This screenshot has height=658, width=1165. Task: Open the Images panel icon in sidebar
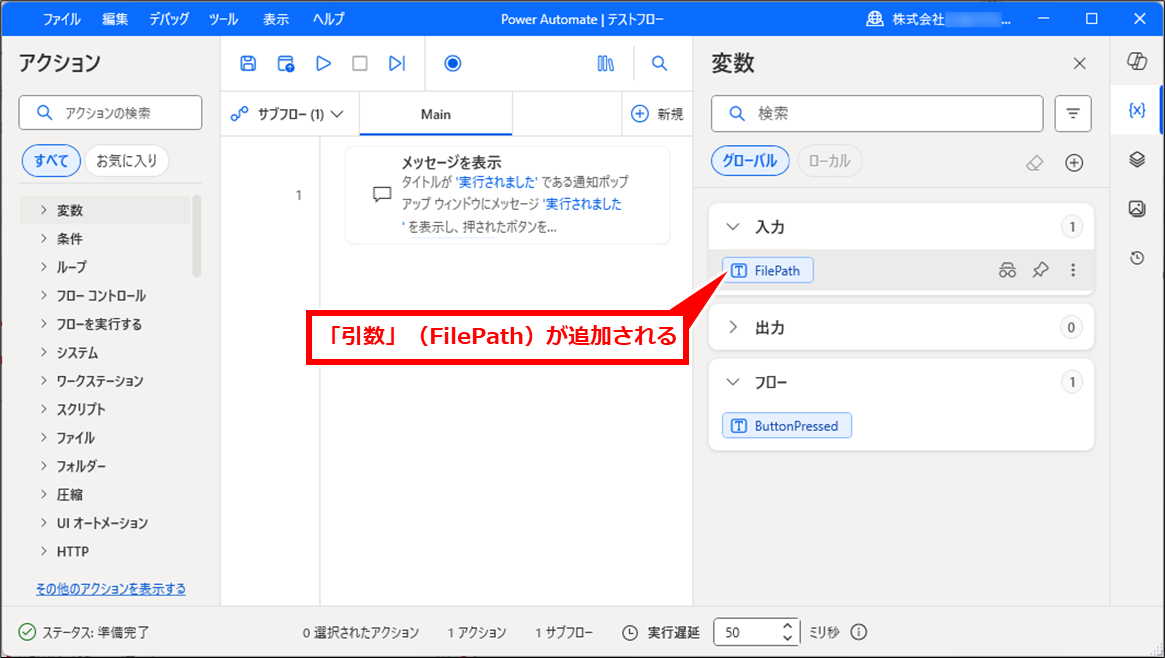[x=1136, y=209]
